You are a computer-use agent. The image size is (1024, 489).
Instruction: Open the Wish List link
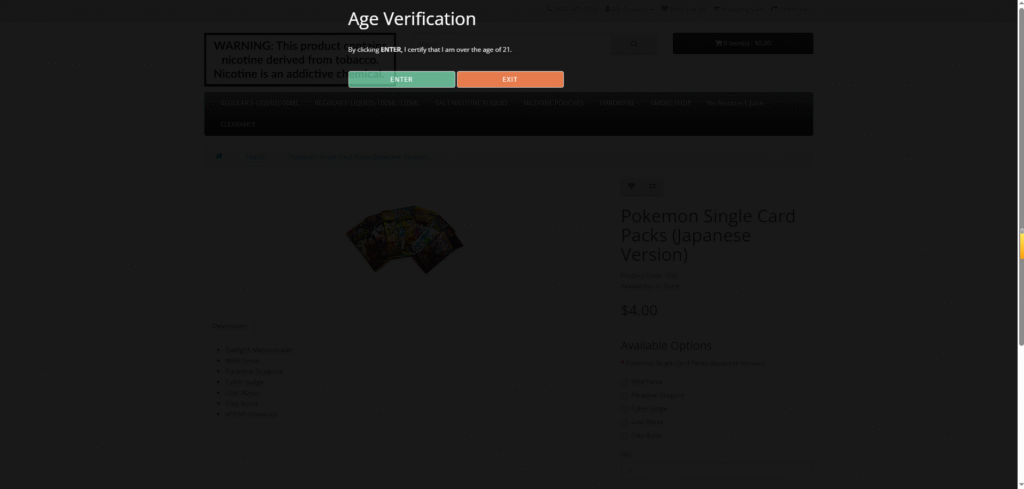click(683, 8)
